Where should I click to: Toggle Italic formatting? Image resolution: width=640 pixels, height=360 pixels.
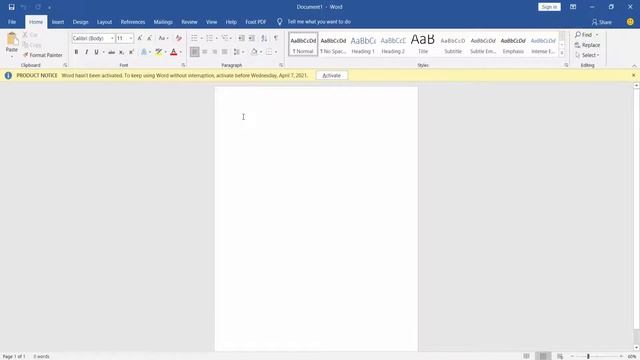pos(87,52)
